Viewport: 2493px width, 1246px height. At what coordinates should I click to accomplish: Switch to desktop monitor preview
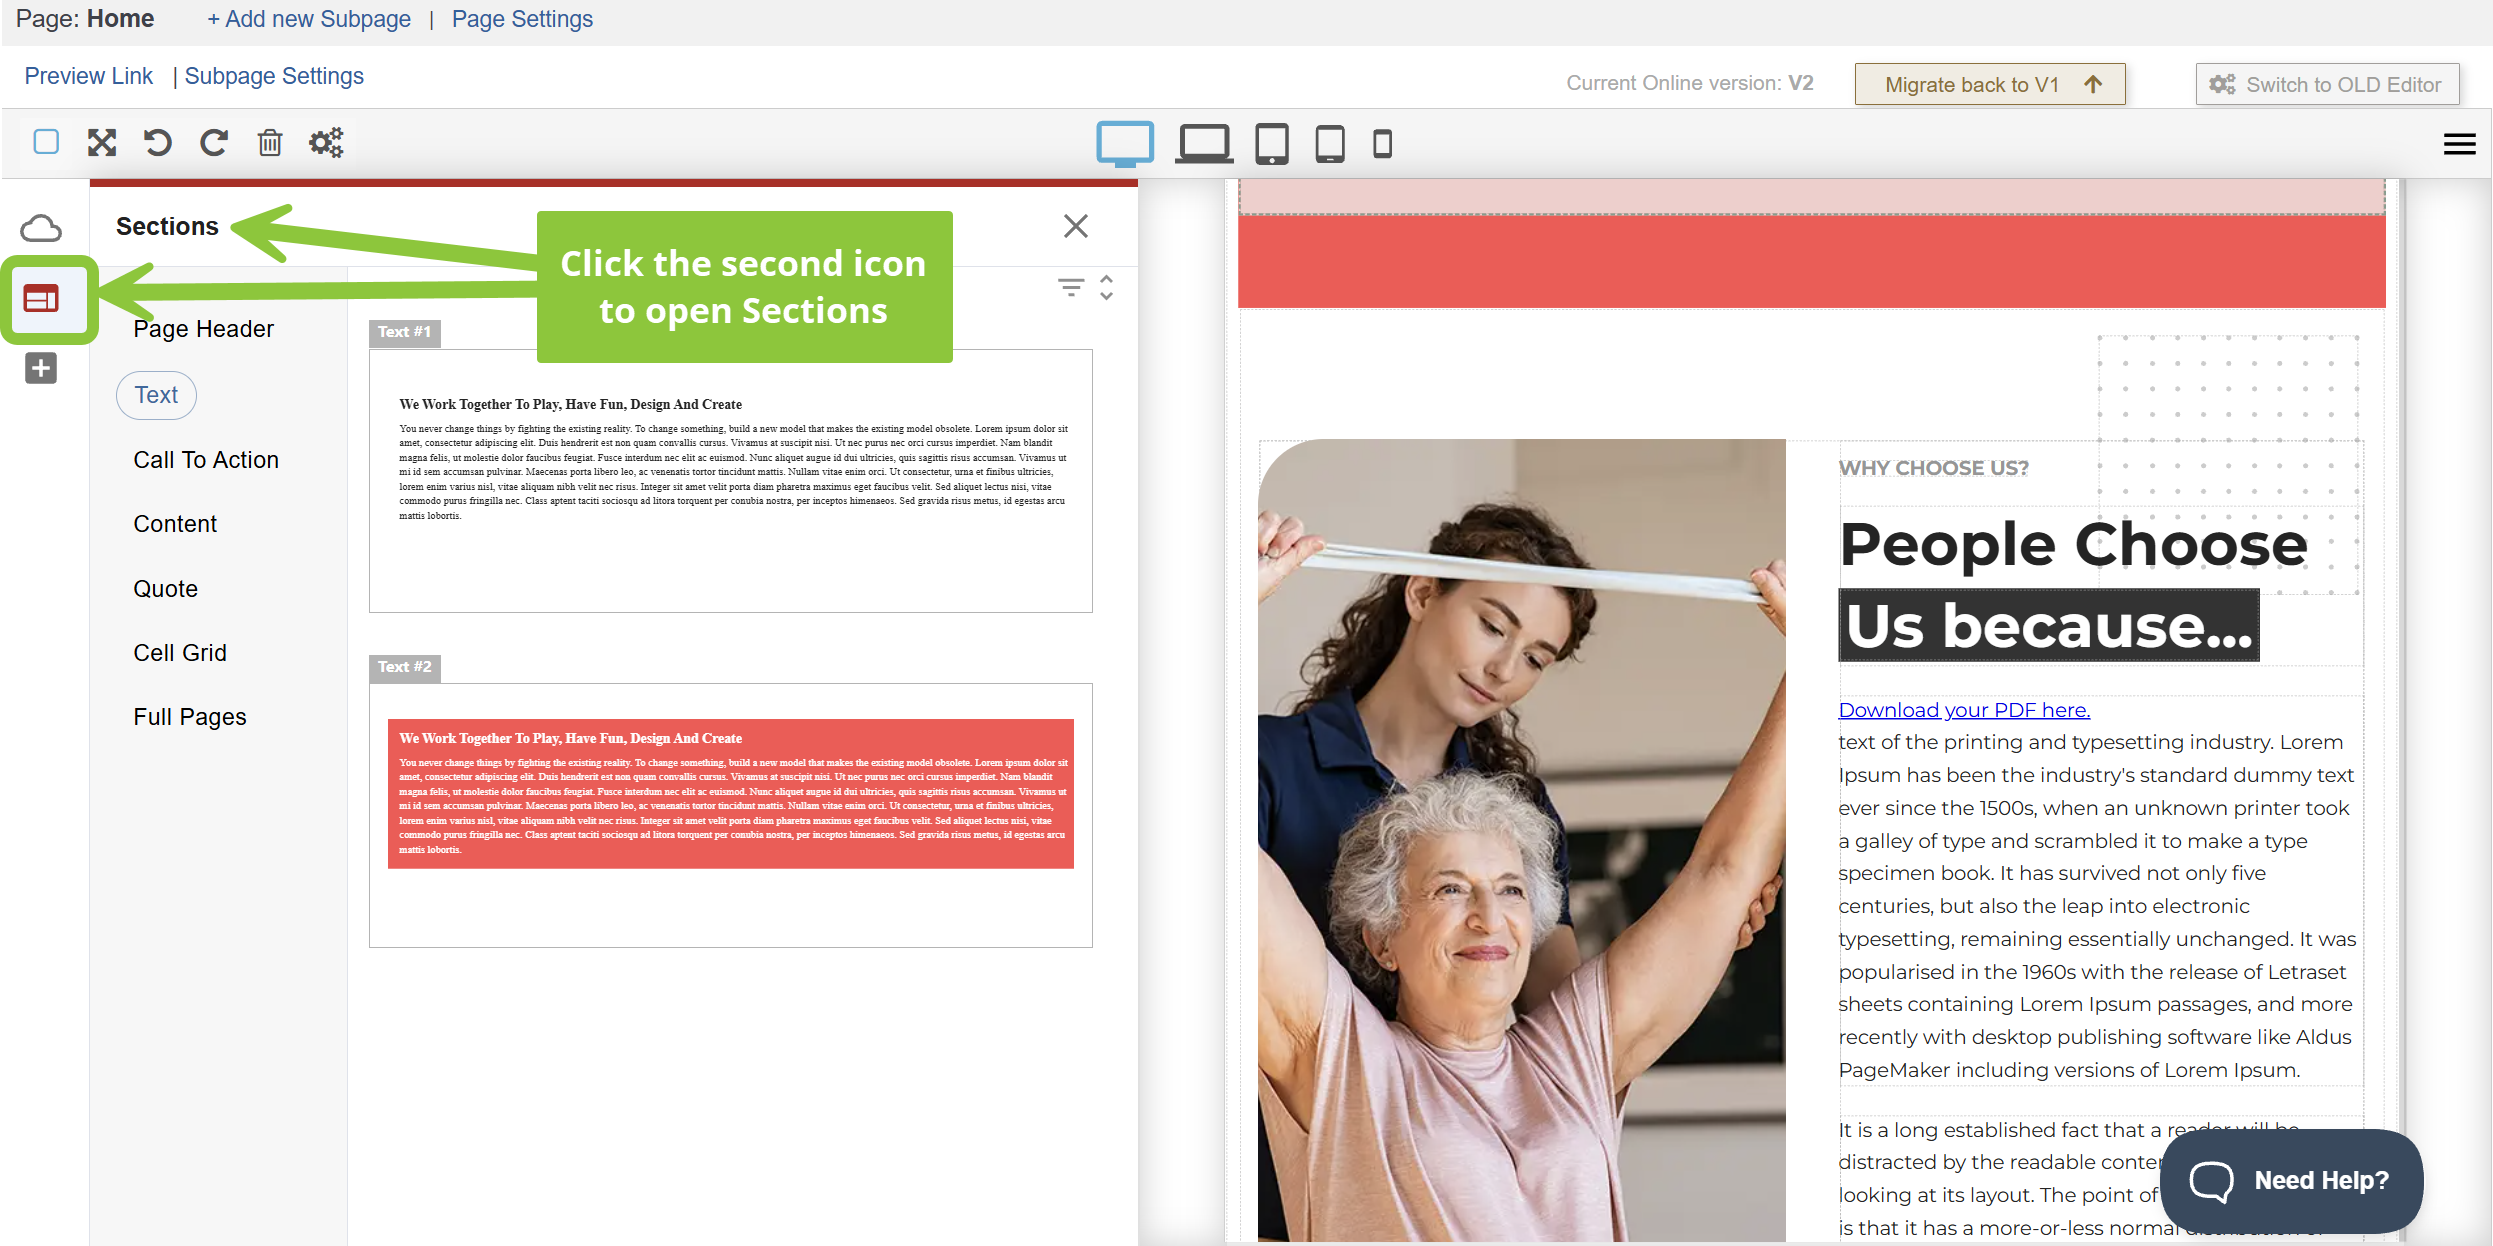click(x=1125, y=144)
